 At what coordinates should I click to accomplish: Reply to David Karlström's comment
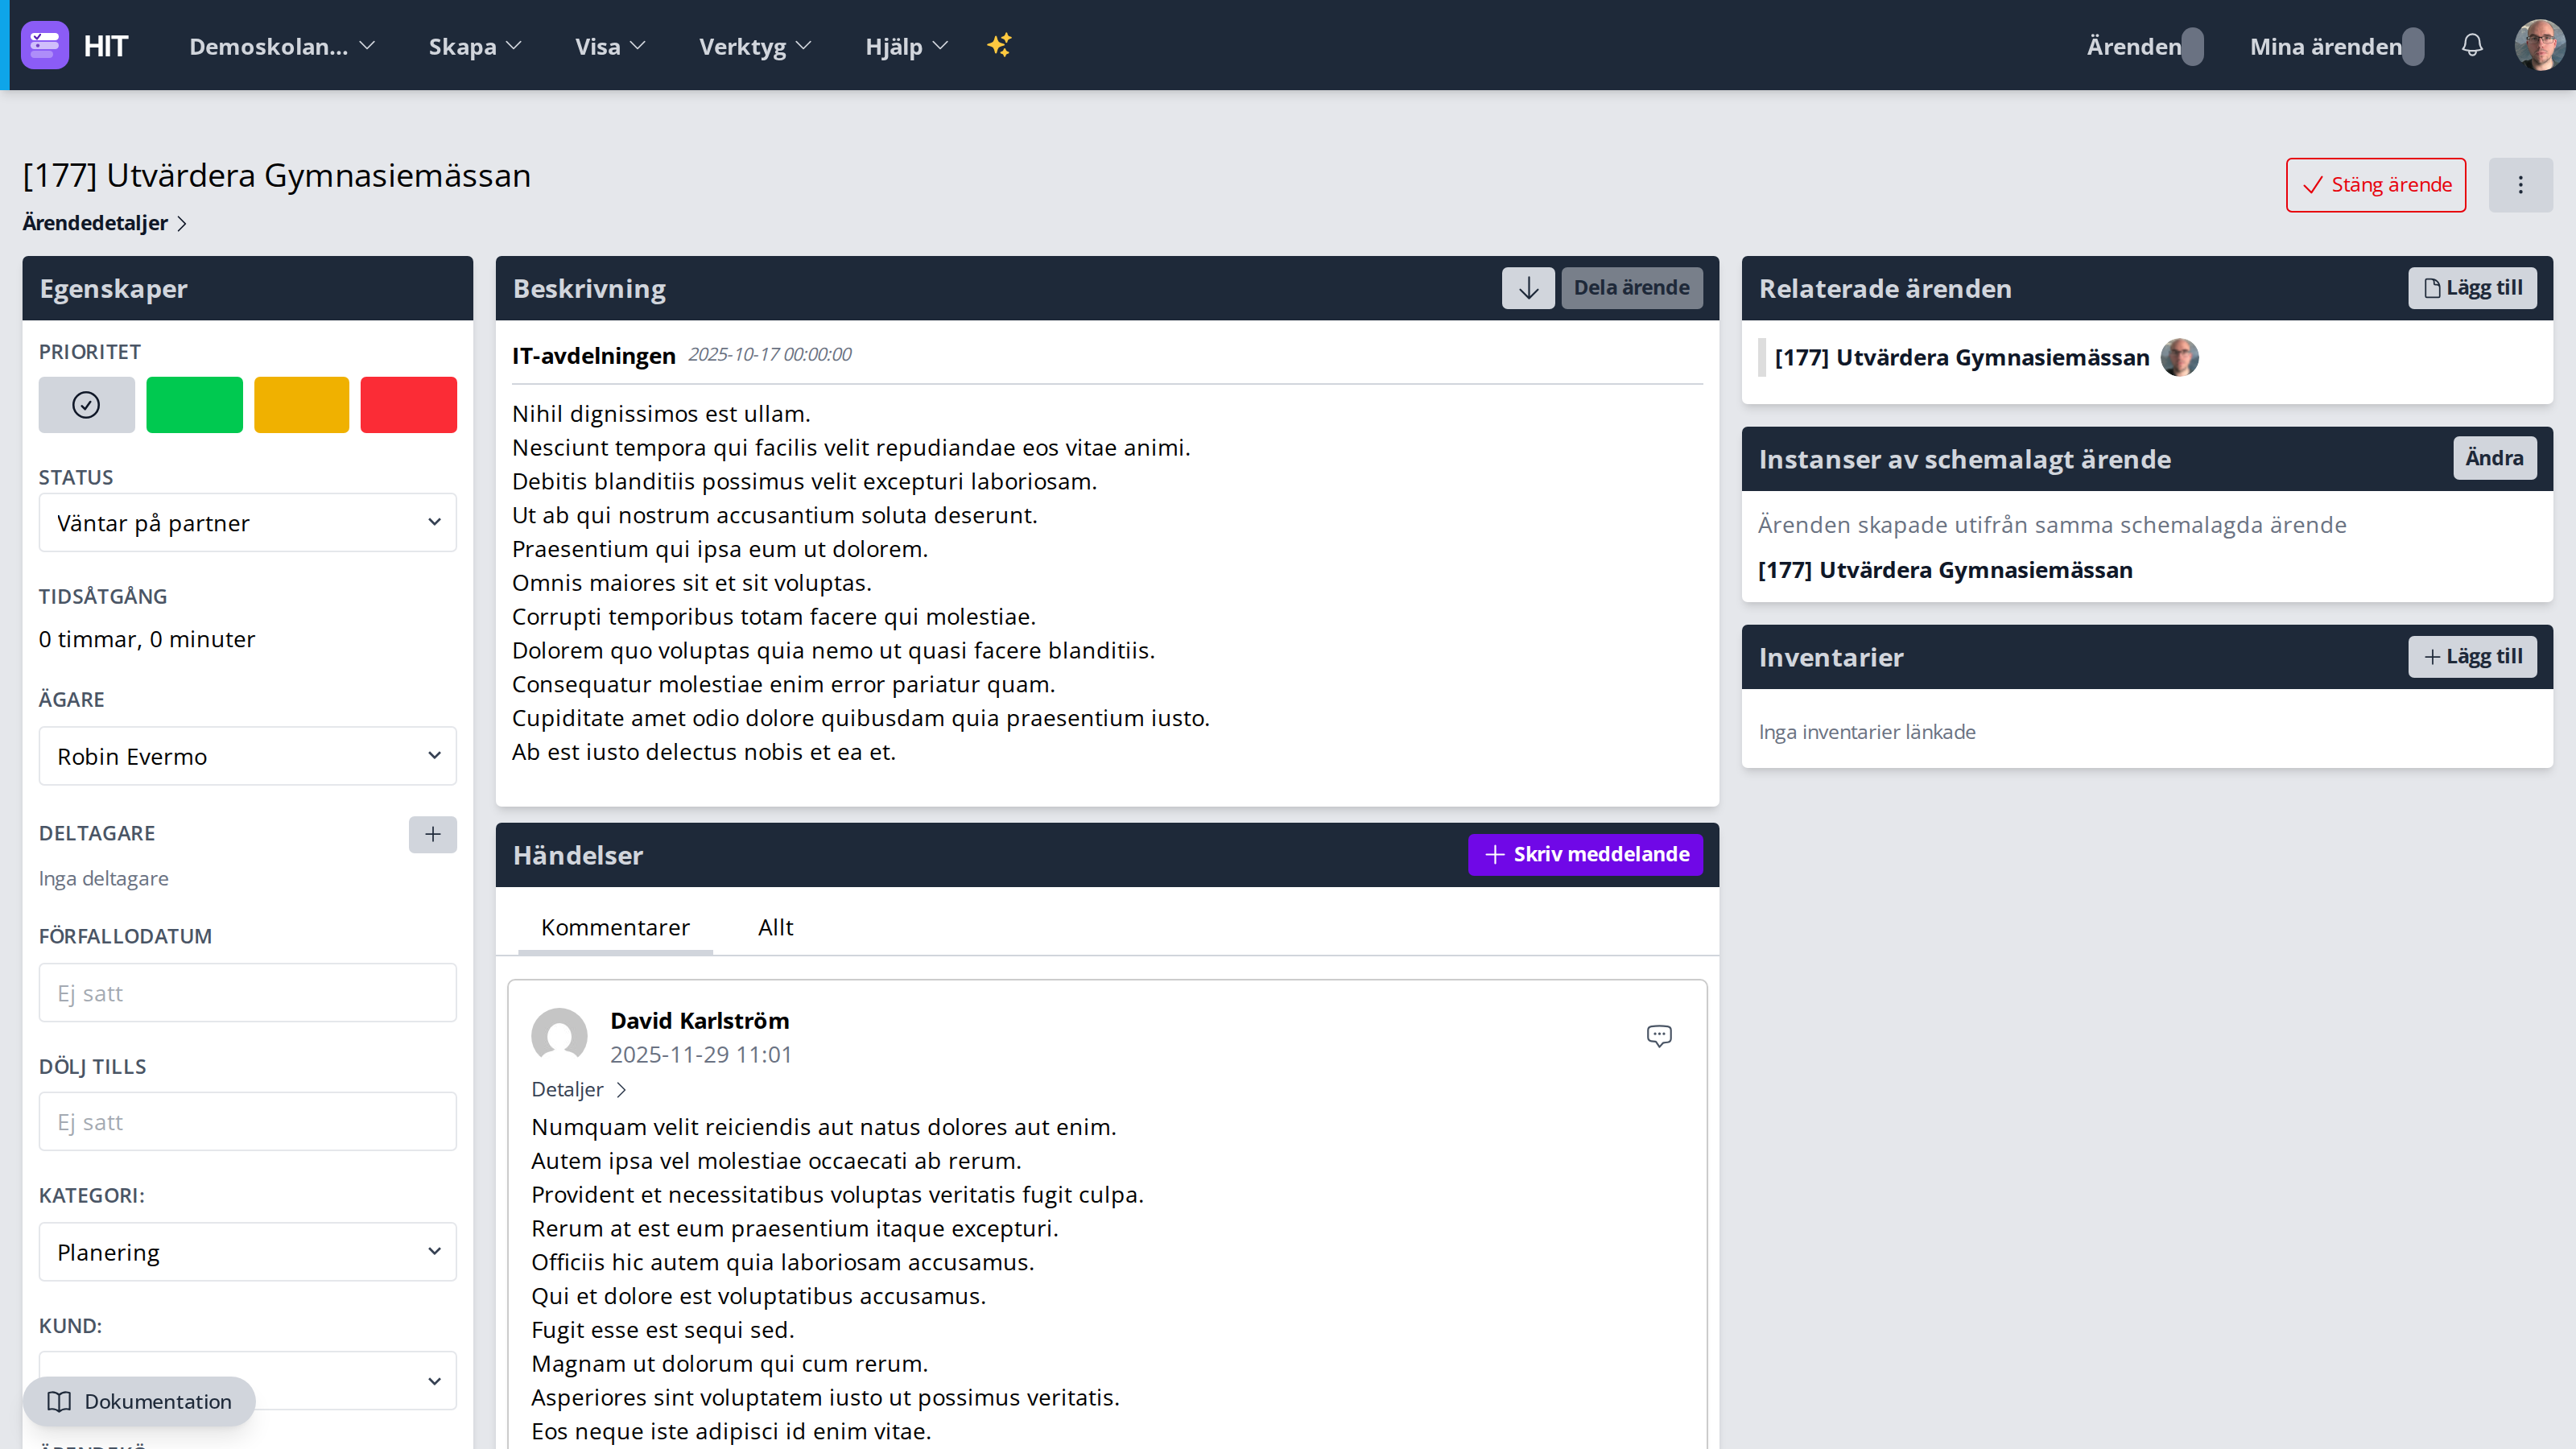pos(1659,1036)
